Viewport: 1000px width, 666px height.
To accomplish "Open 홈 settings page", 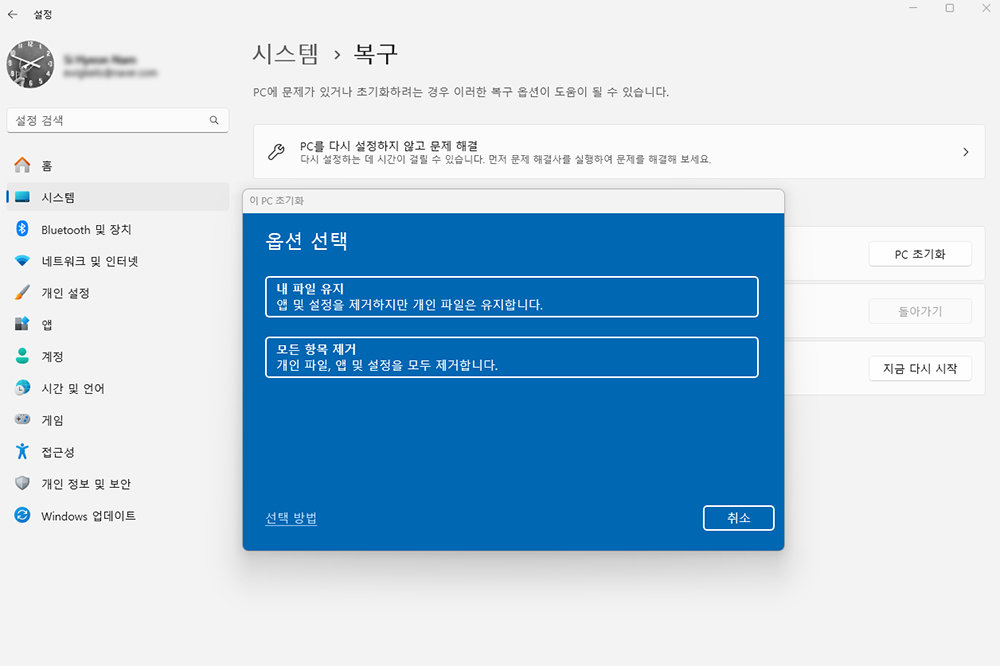I will [117, 166].
